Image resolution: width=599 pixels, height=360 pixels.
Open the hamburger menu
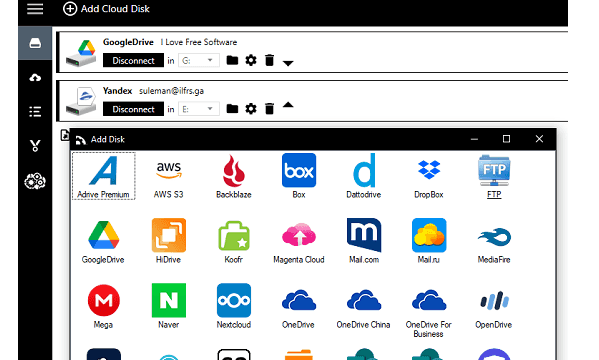click(x=35, y=9)
